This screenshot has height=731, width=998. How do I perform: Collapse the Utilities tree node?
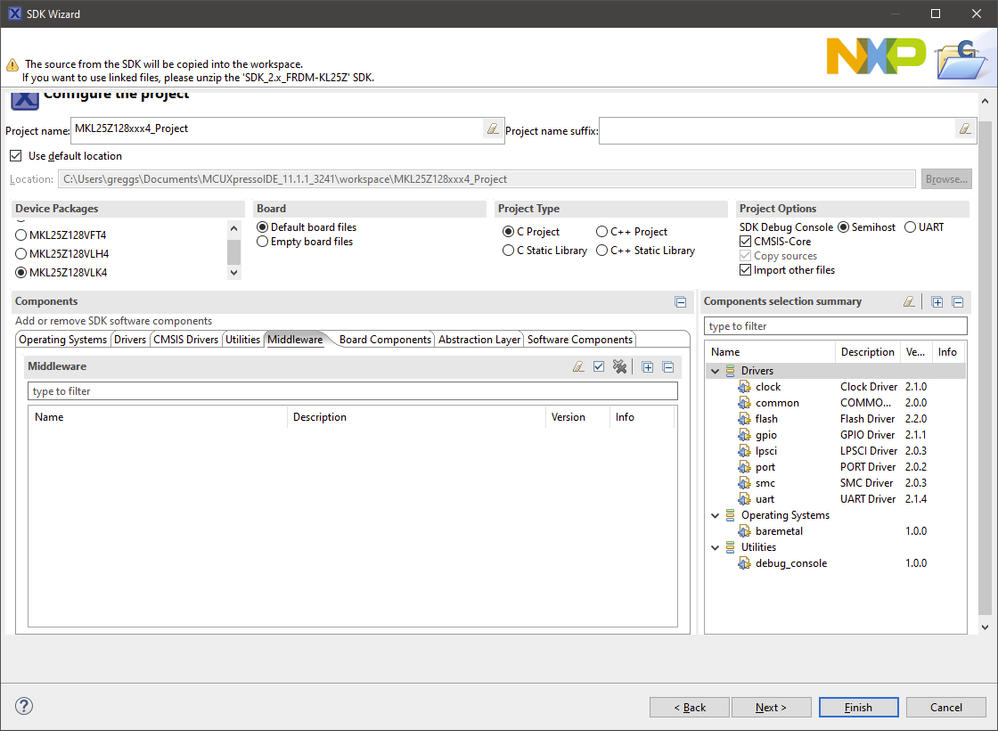click(x=715, y=547)
